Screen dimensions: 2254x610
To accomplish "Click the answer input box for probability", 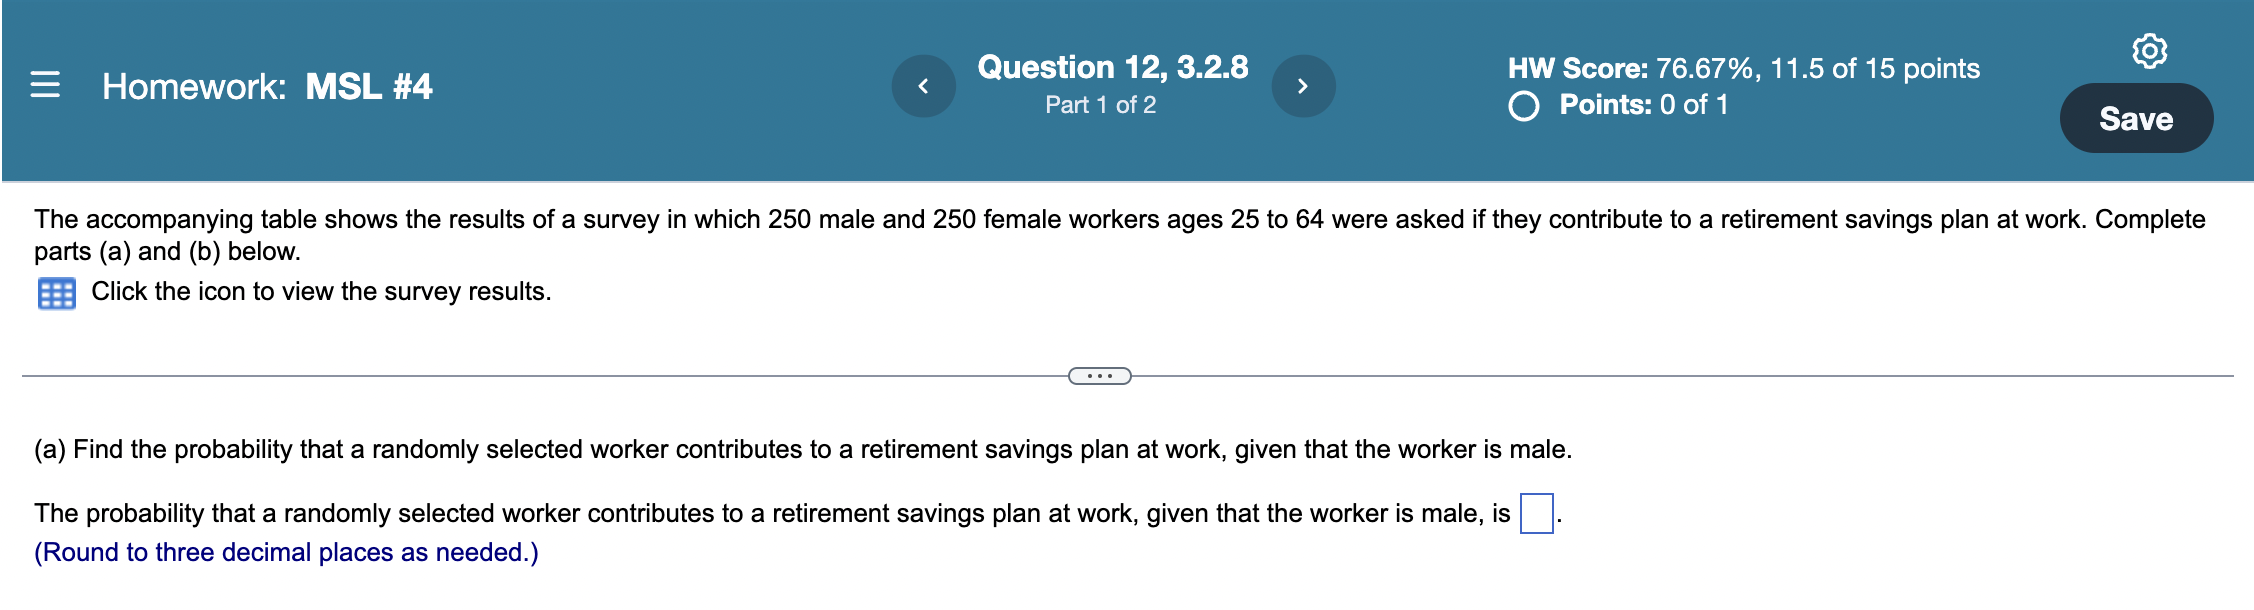I will pyautogui.click(x=1537, y=512).
